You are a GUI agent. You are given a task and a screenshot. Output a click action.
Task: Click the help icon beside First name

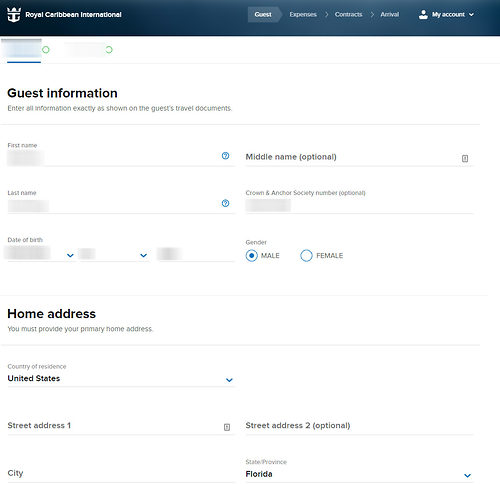pos(225,156)
